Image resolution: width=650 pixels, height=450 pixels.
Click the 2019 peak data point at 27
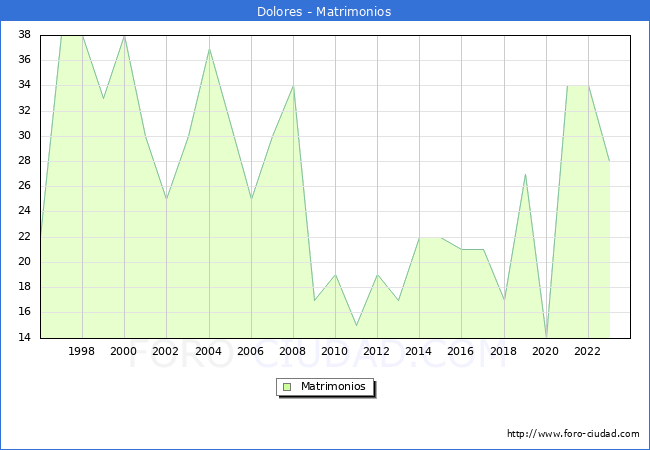click(x=525, y=174)
